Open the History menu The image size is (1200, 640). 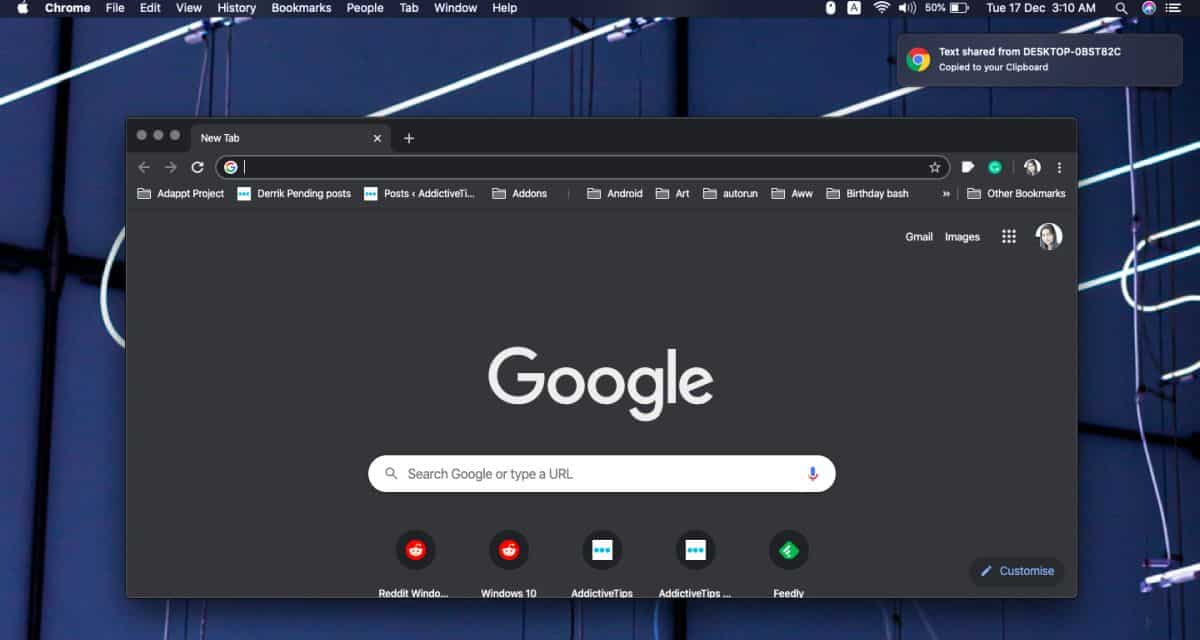pyautogui.click(x=237, y=8)
